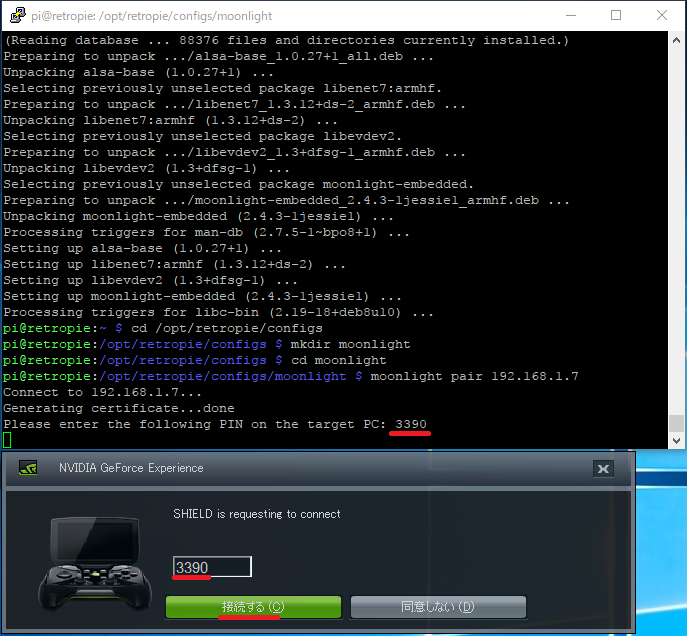This screenshot has width=687, height=636.
Task: Click the "(Reading database ... 88376 files" line
Action: 287,40
